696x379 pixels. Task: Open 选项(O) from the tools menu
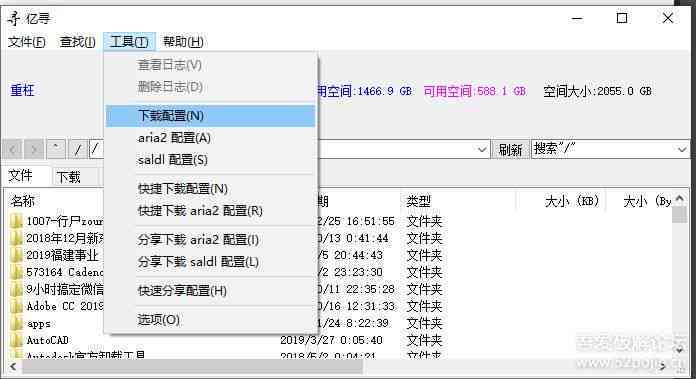[x=210, y=320]
